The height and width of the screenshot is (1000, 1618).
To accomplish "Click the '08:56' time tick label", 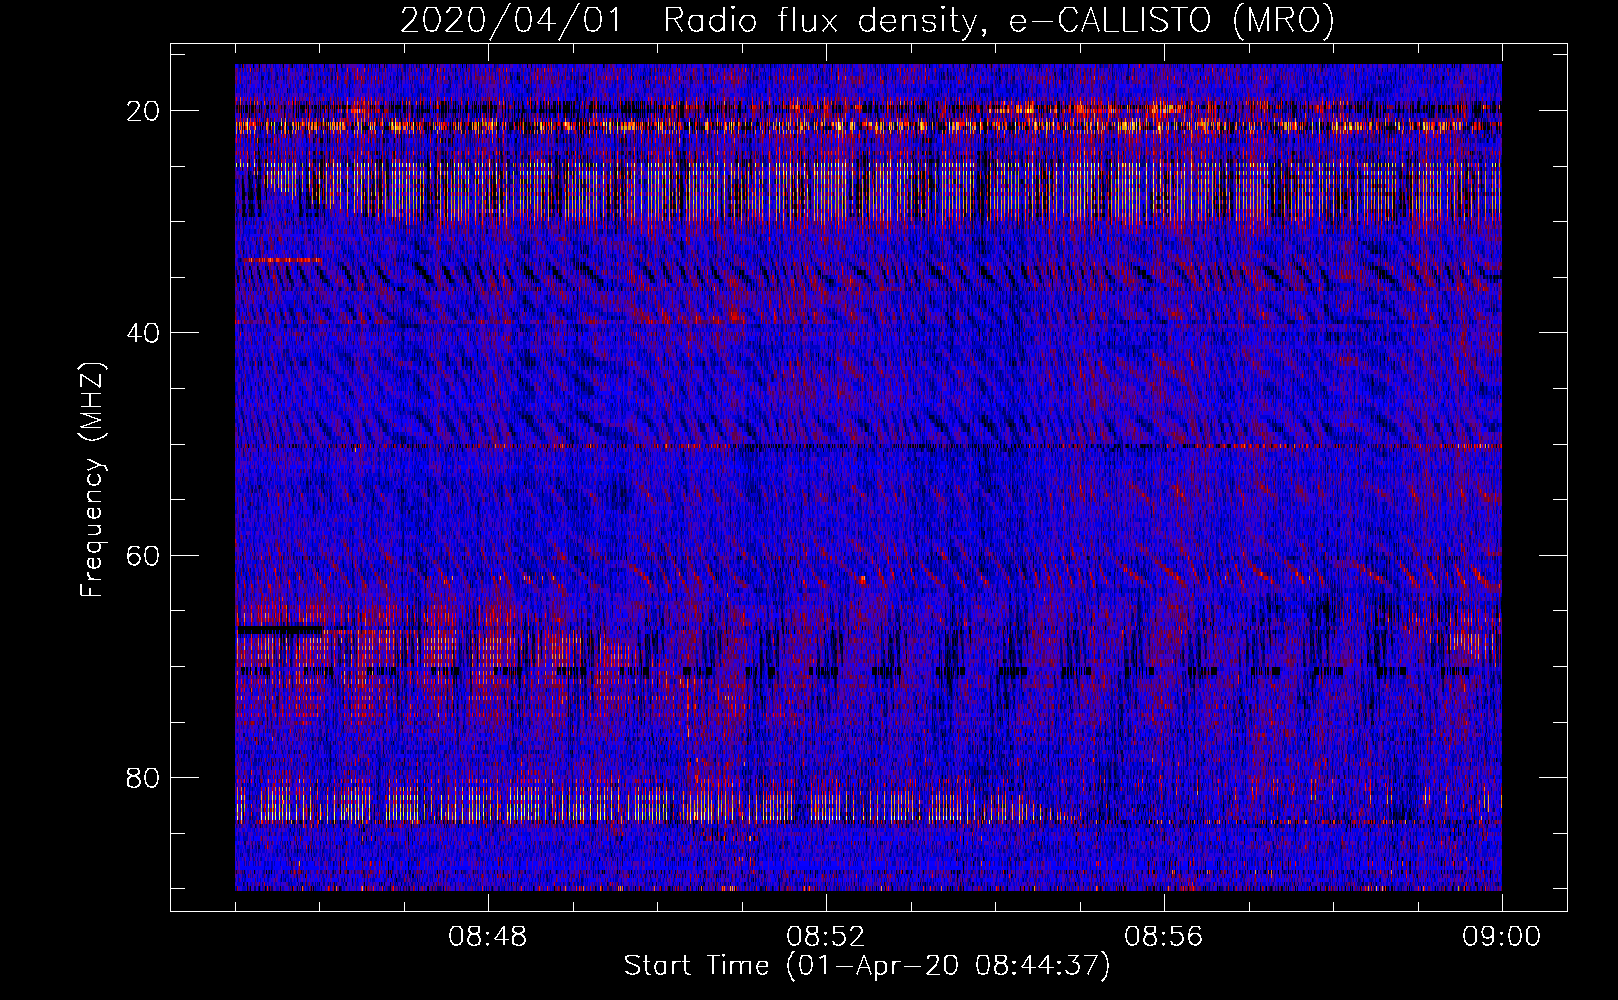I will tap(1164, 937).
